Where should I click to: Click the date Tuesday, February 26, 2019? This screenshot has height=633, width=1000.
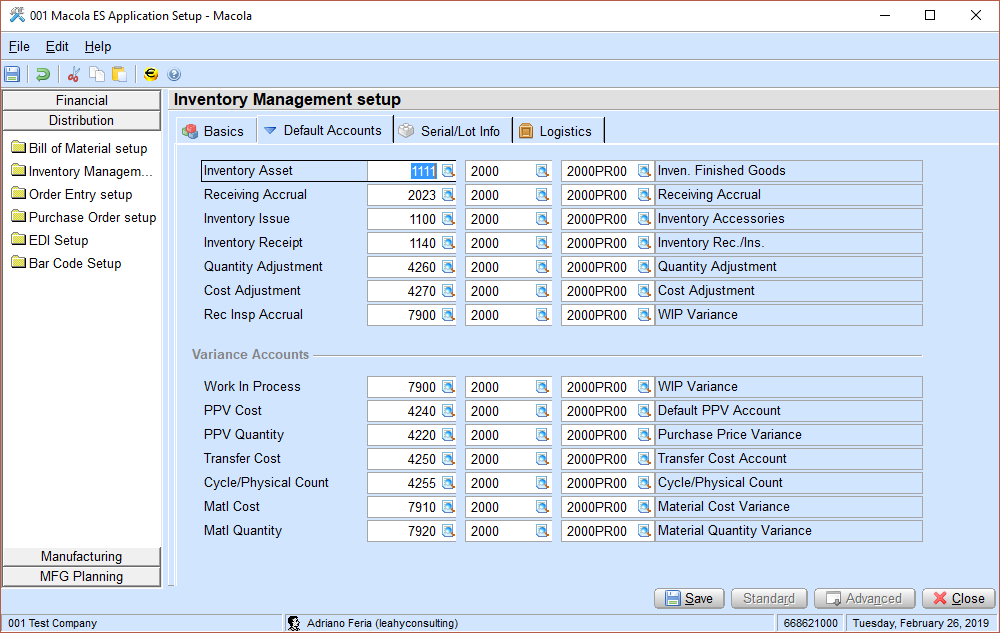pyautogui.click(x=921, y=623)
